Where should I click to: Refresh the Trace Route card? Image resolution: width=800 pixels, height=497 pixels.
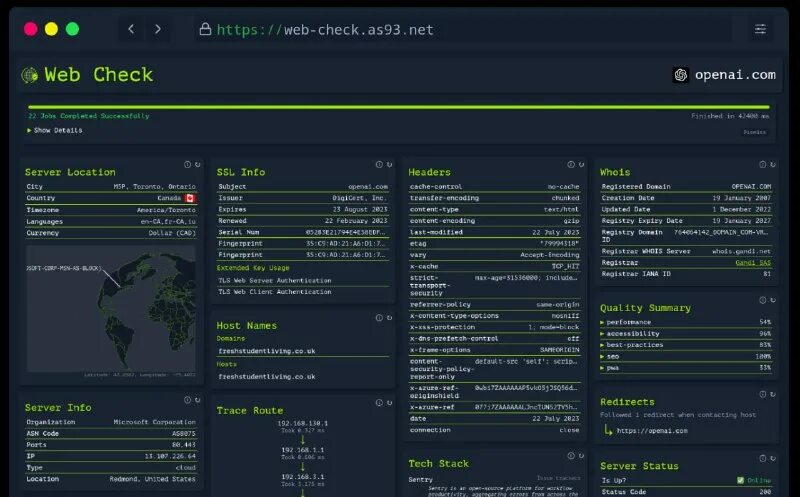point(390,403)
